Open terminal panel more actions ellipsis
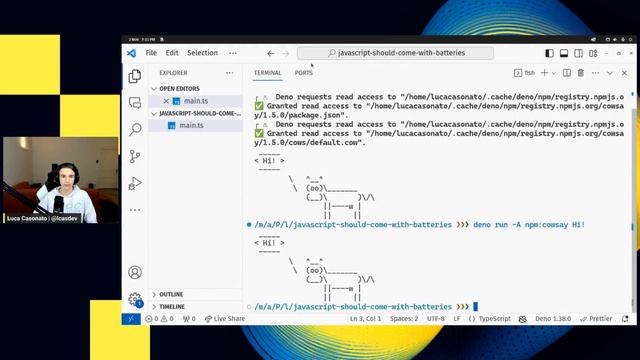This screenshot has height=360, width=640. (596, 73)
